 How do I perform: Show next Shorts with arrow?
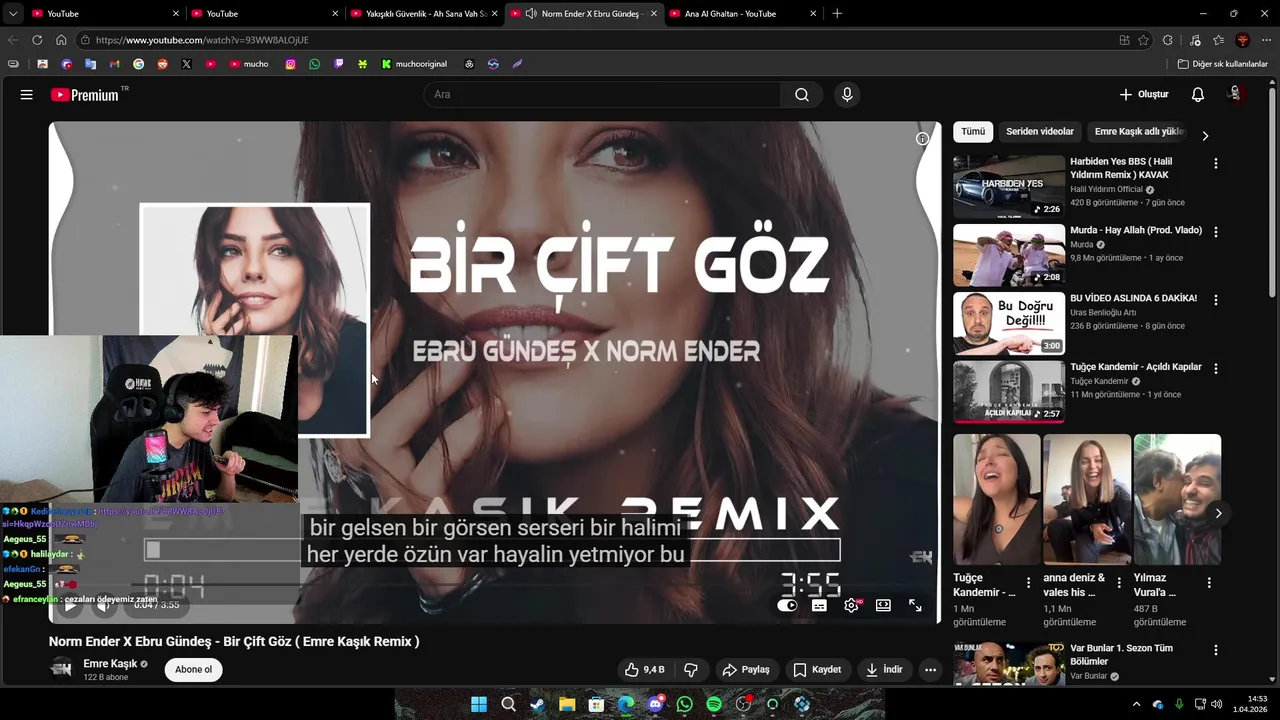pyautogui.click(x=1218, y=513)
